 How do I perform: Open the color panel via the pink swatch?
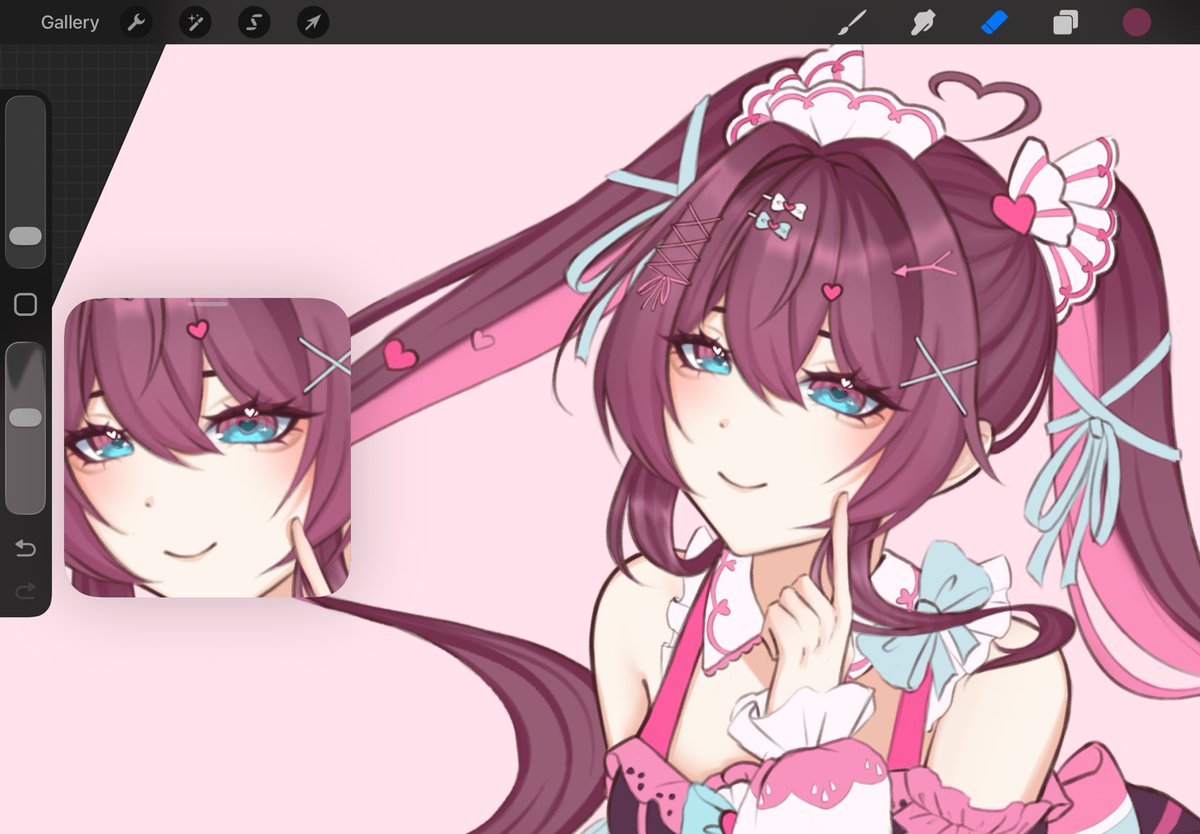(x=1136, y=22)
